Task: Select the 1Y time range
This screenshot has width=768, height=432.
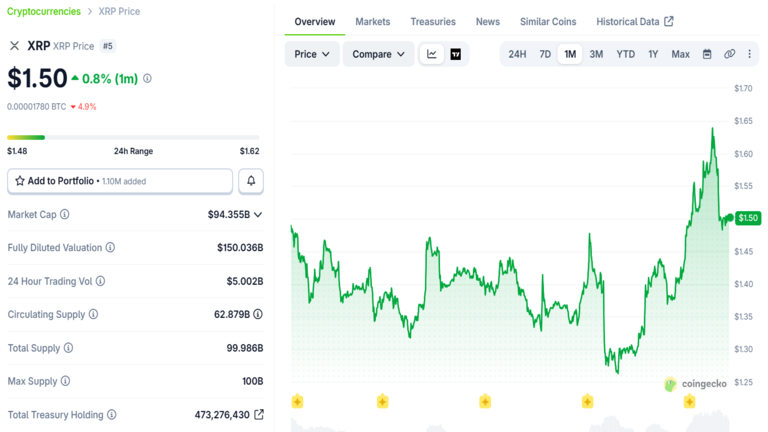Action: pos(653,54)
